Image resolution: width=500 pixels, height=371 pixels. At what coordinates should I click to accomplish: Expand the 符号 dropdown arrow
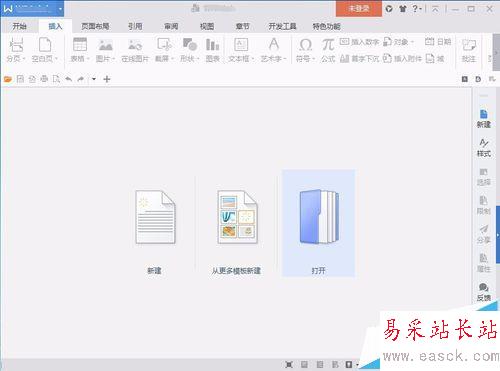[x=314, y=59]
